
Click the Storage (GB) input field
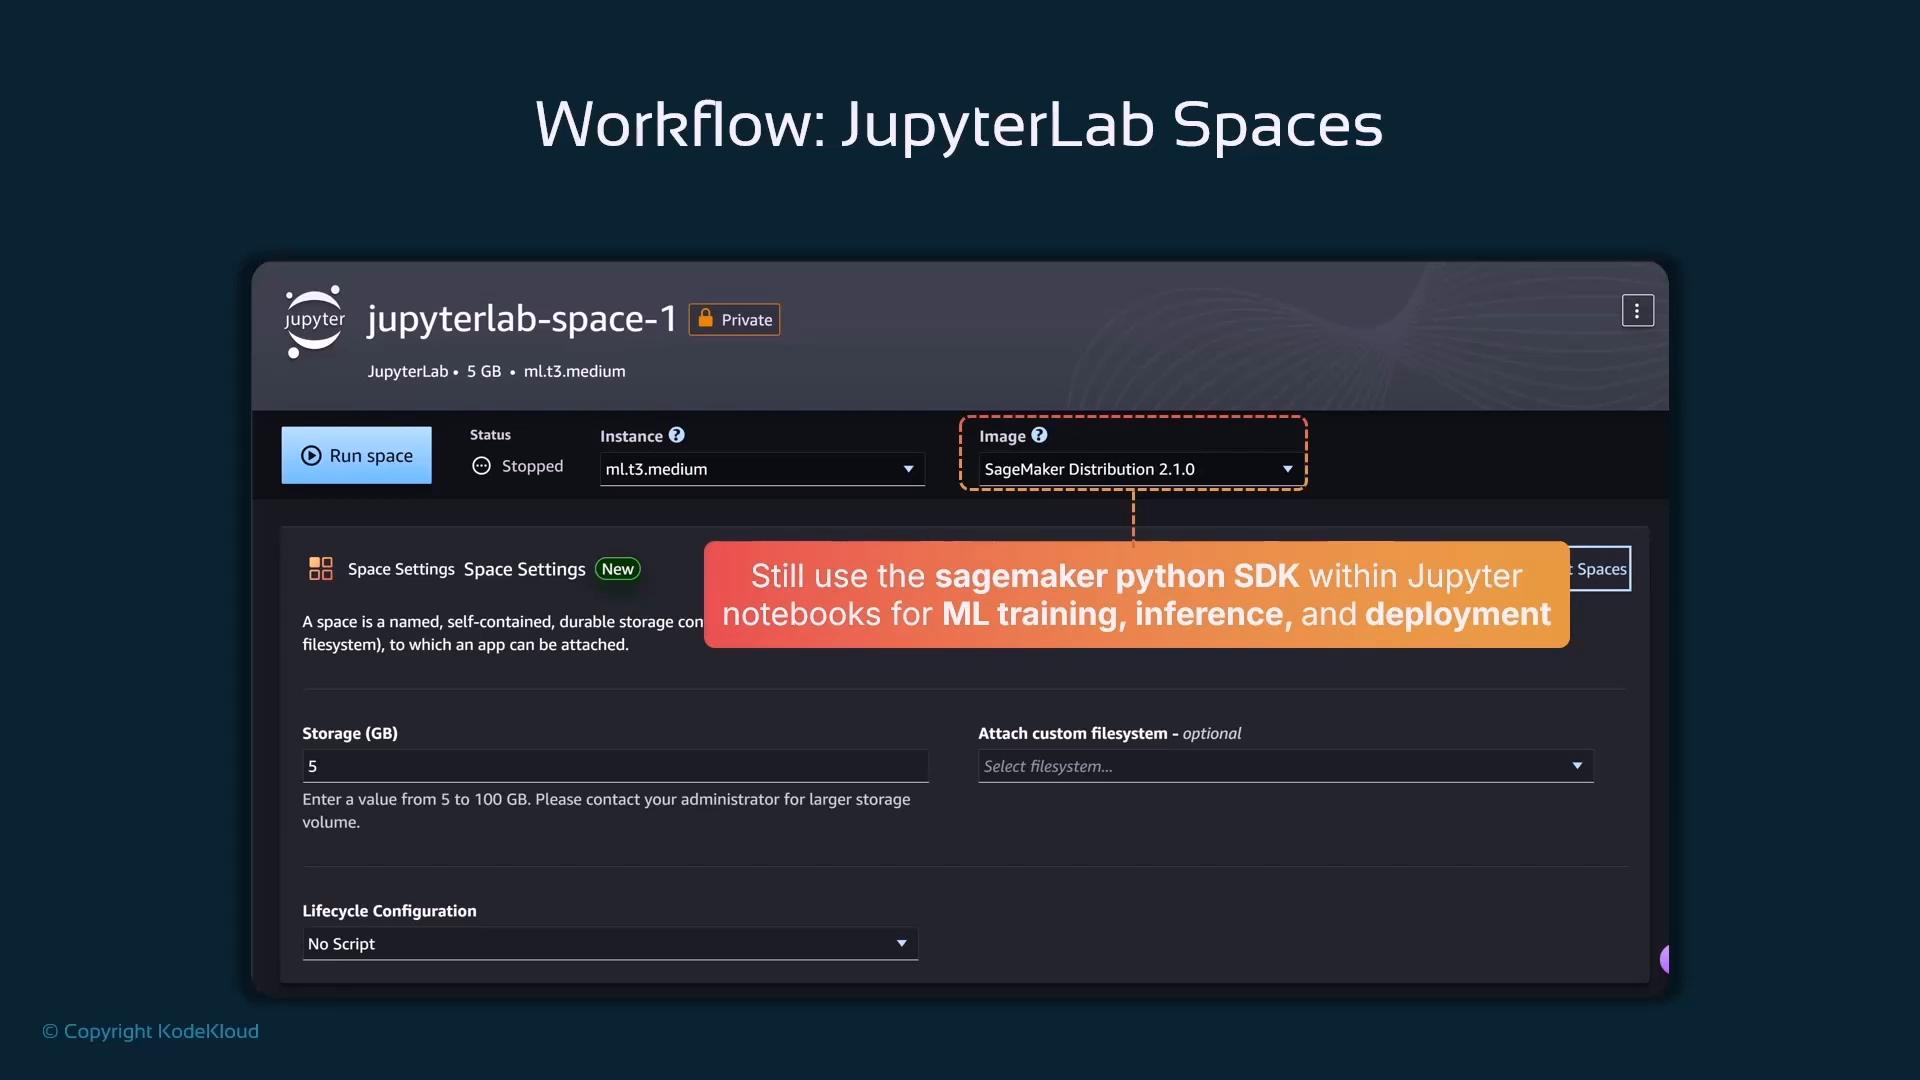615,766
